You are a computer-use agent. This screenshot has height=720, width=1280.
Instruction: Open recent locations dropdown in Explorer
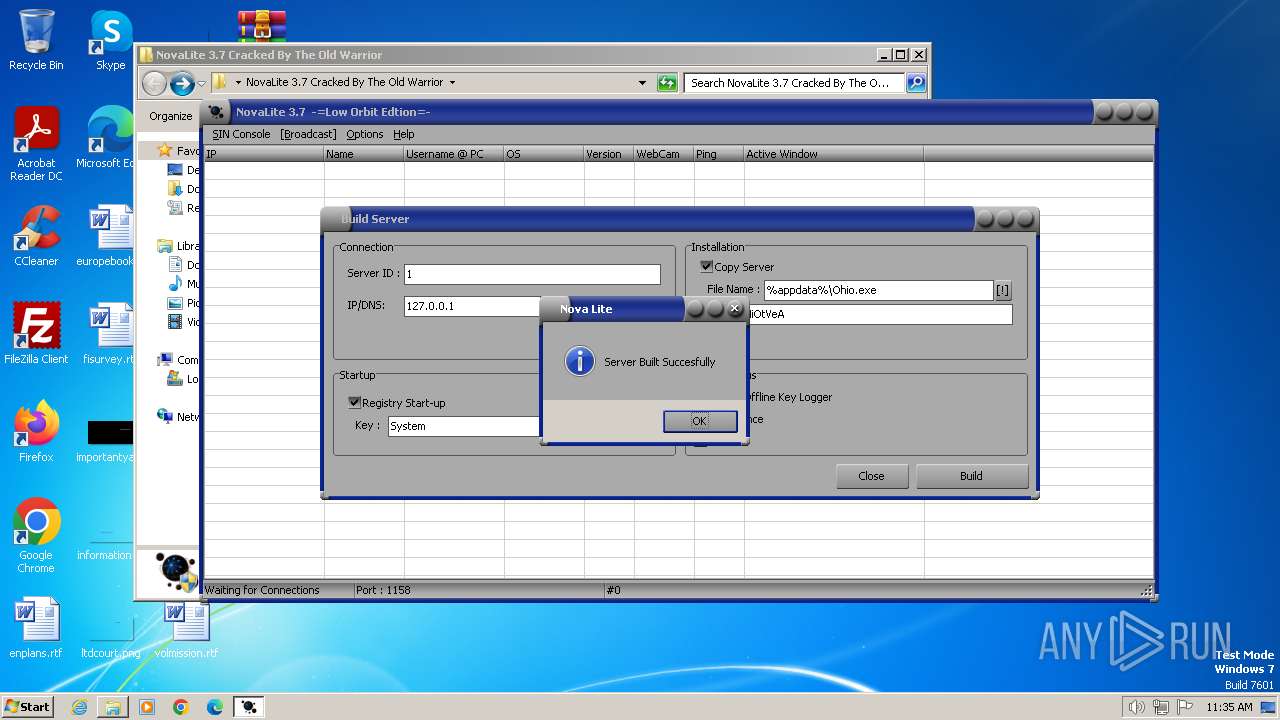click(202, 83)
